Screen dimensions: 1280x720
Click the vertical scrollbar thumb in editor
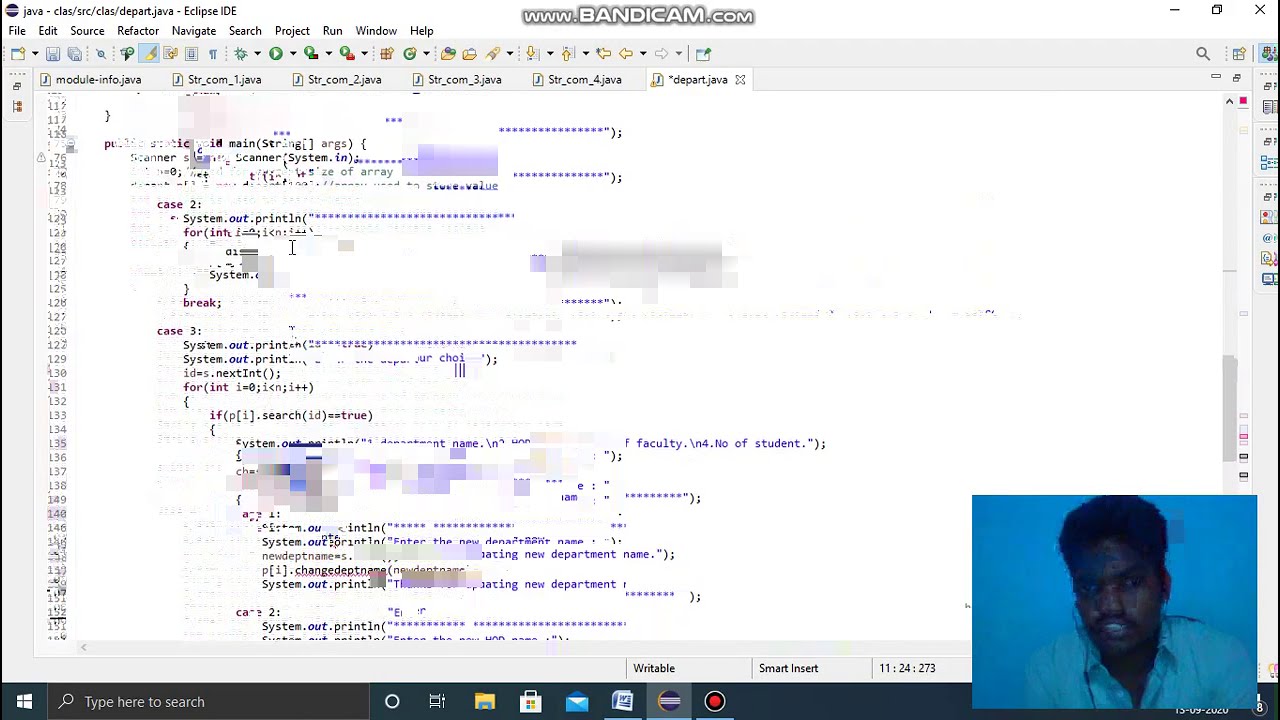pyautogui.click(x=1230, y=408)
